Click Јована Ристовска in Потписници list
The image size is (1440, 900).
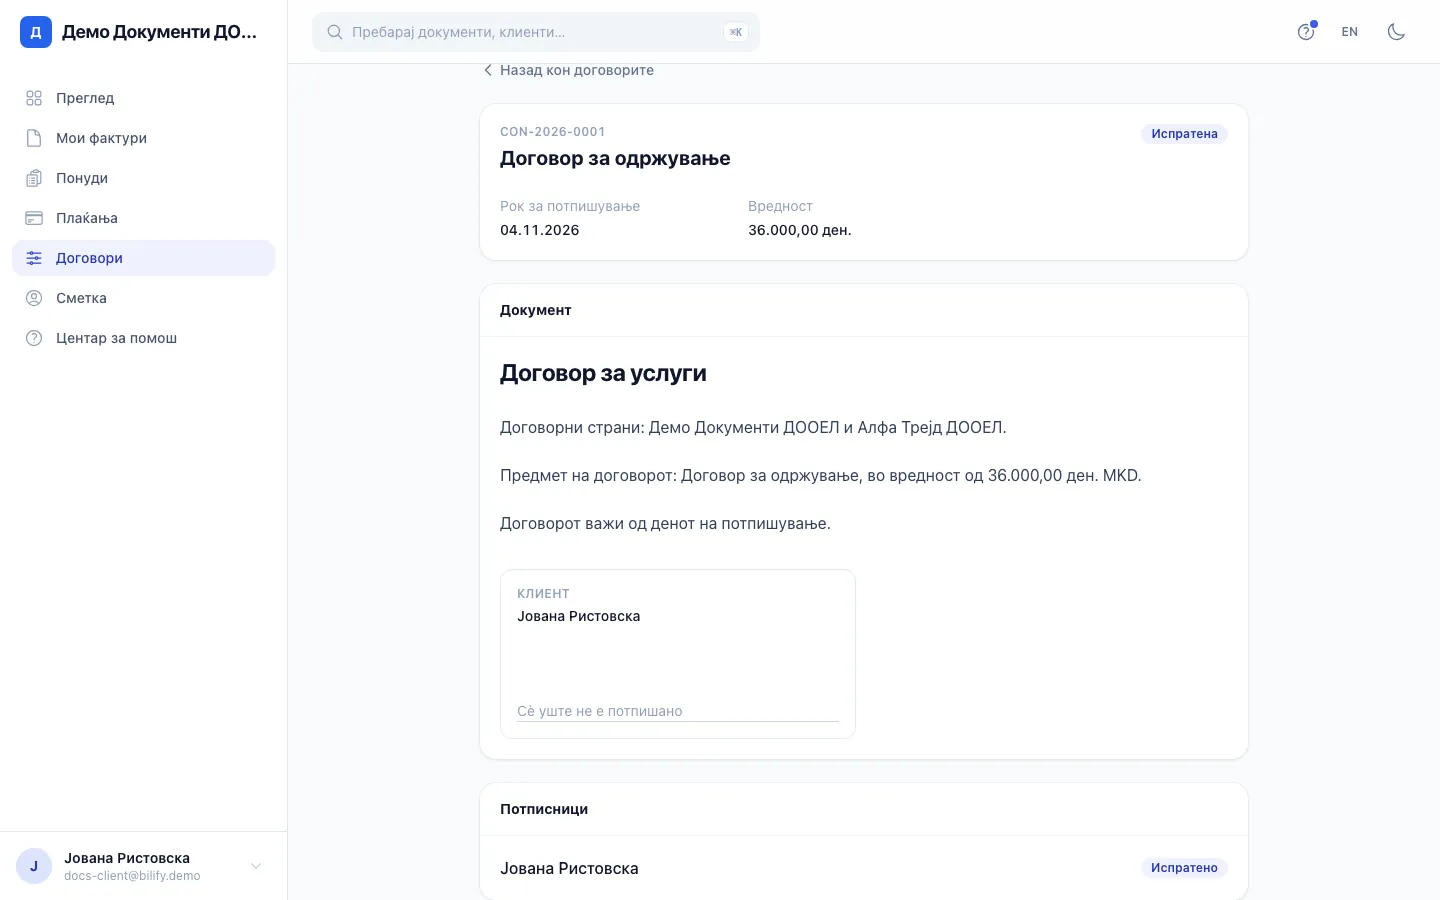pos(569,868)
